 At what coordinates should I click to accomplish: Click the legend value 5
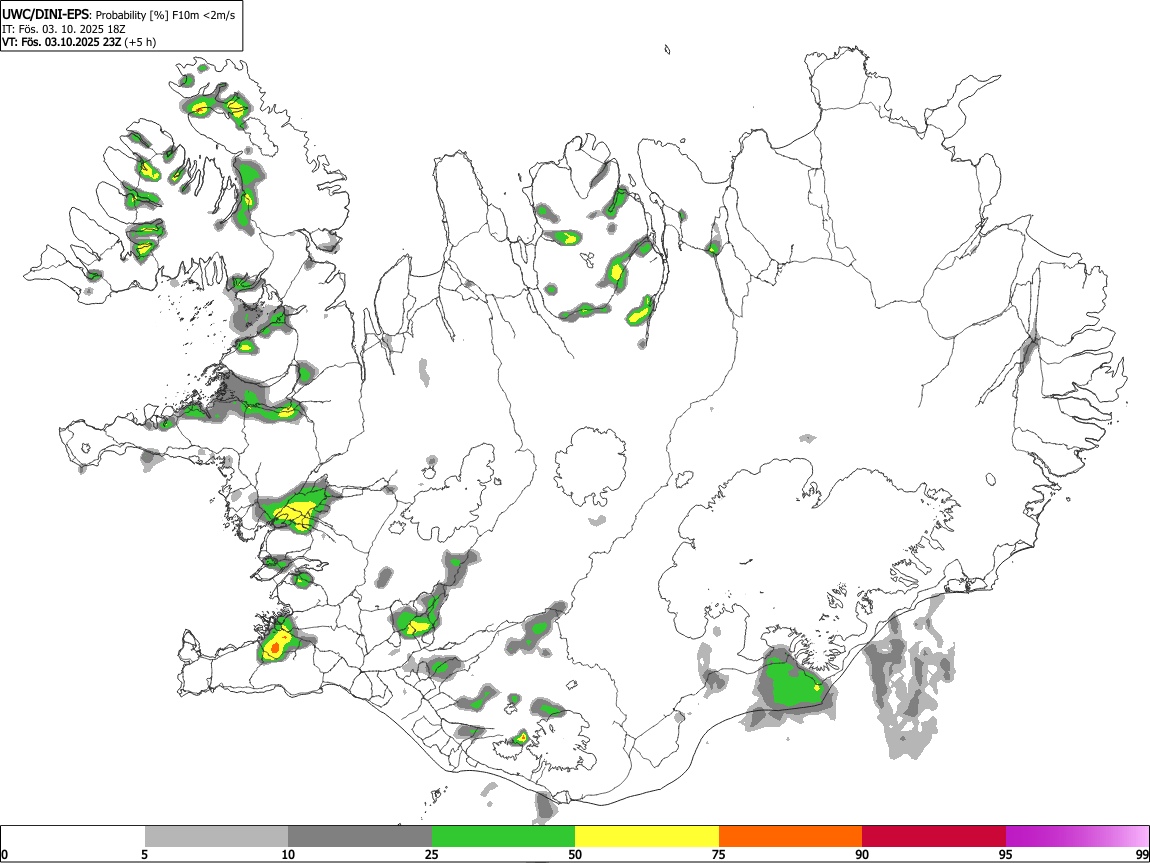click(144, 855)
